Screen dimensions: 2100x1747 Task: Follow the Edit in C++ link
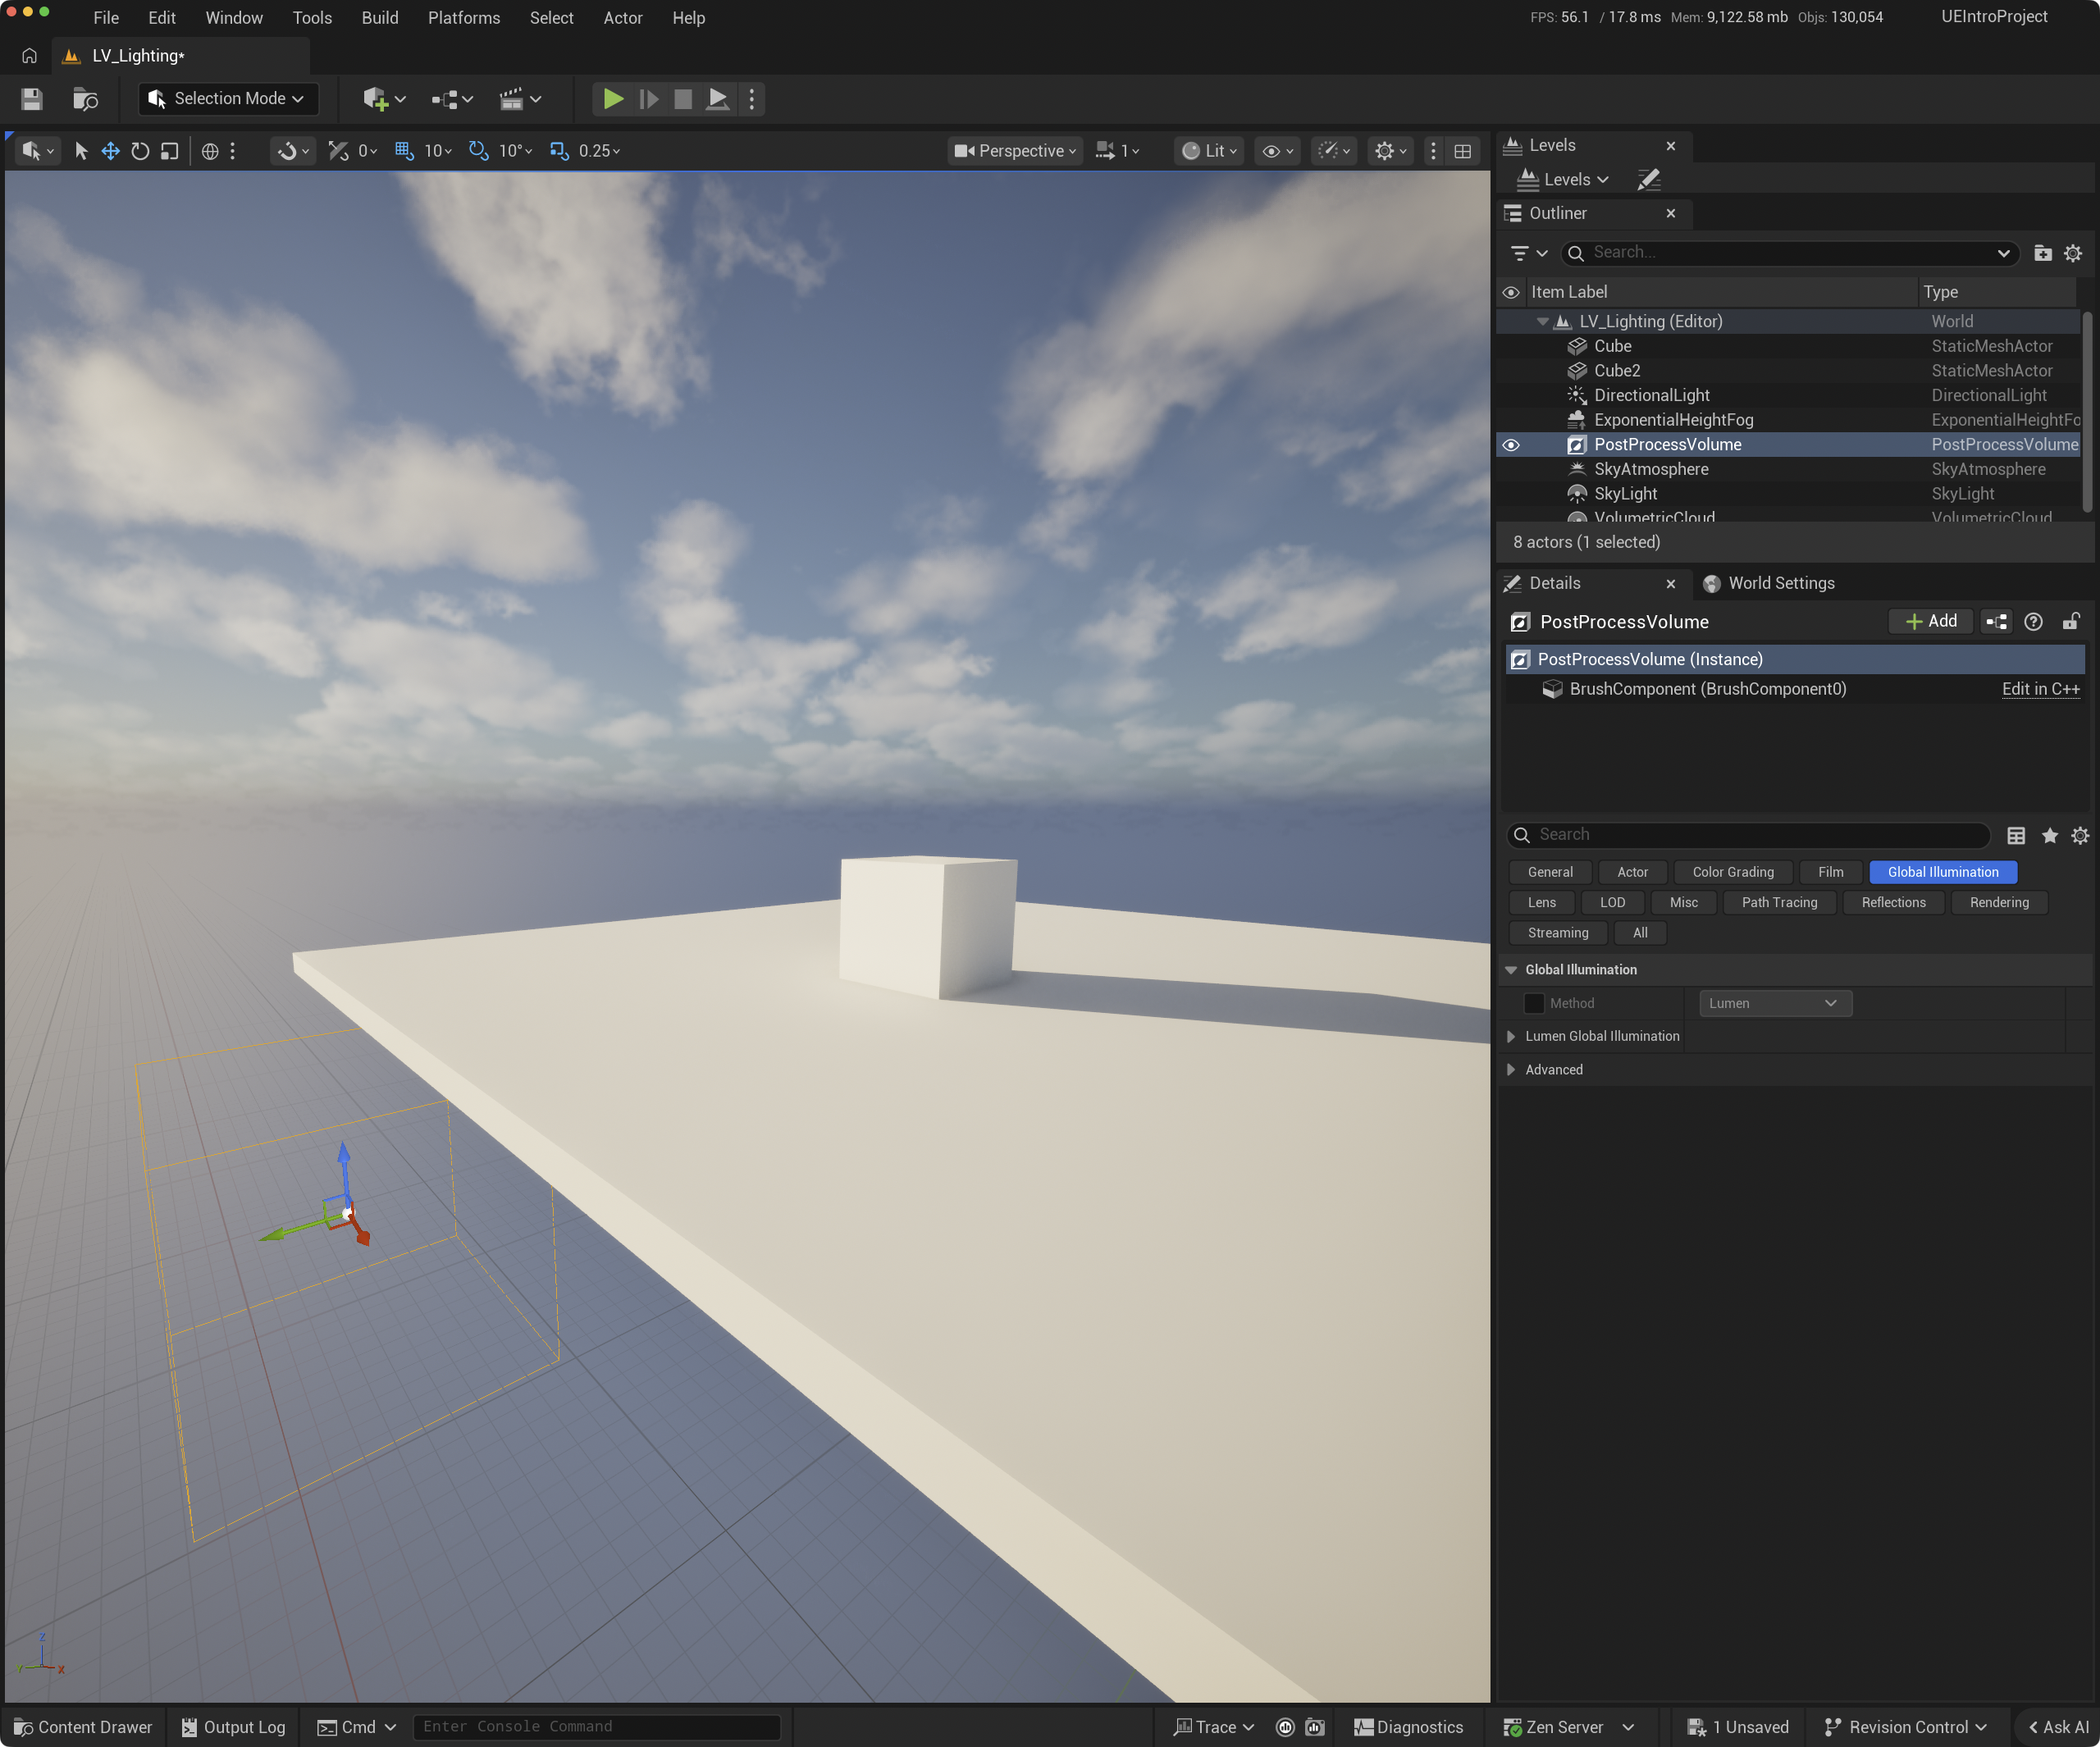(x=2040, y=689)
